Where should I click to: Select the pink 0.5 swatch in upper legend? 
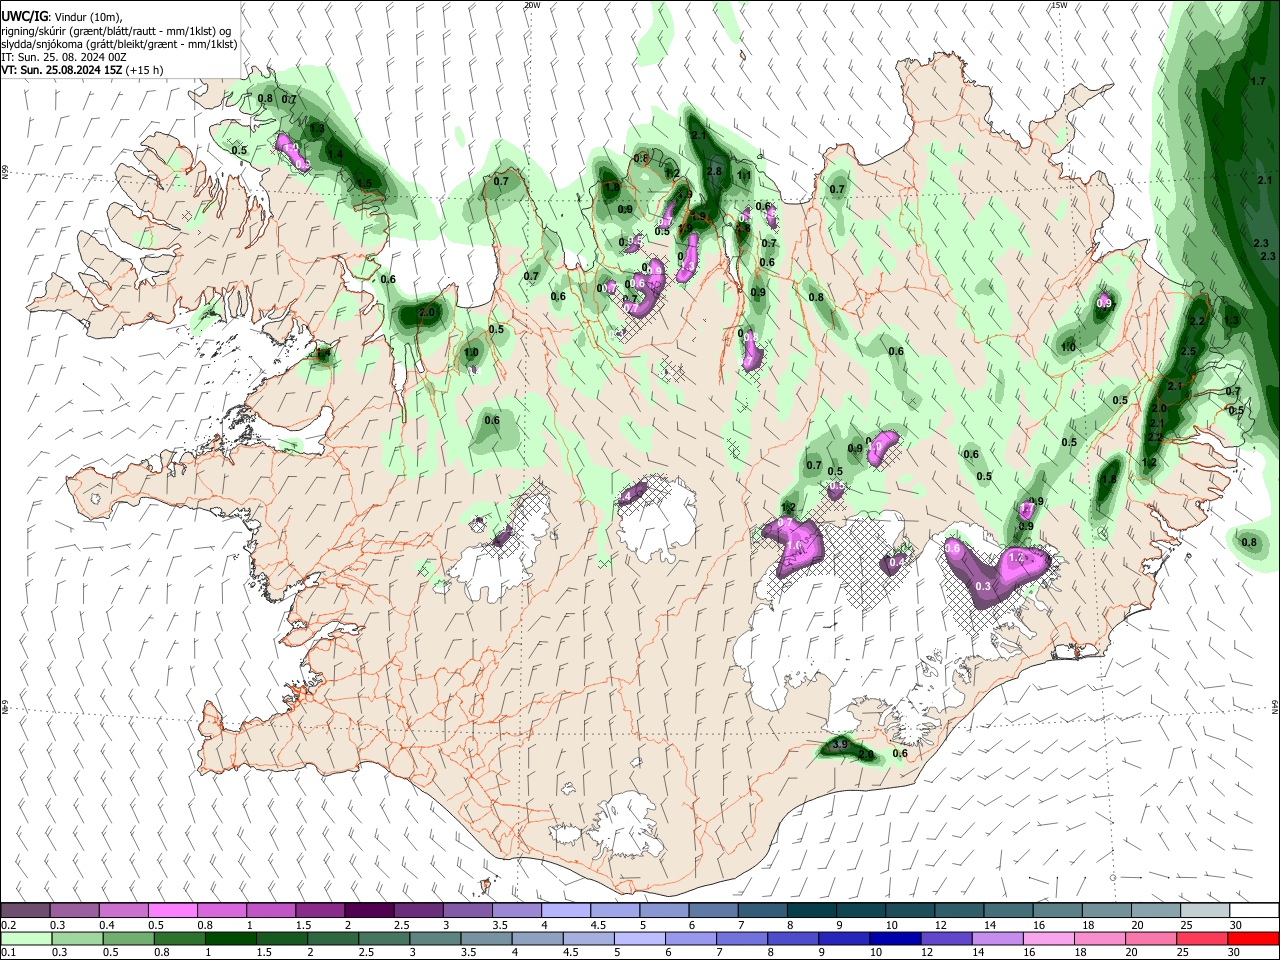point(172,910)
